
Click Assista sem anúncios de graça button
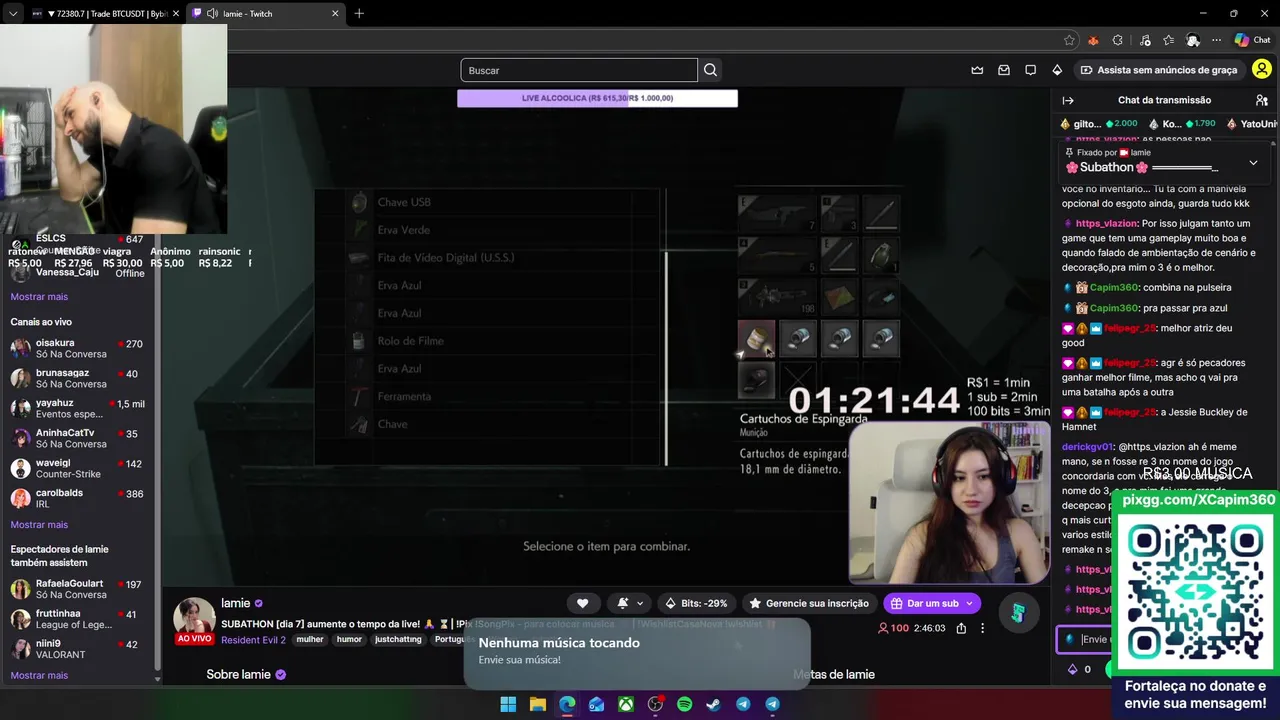(x=1158, y=70)
